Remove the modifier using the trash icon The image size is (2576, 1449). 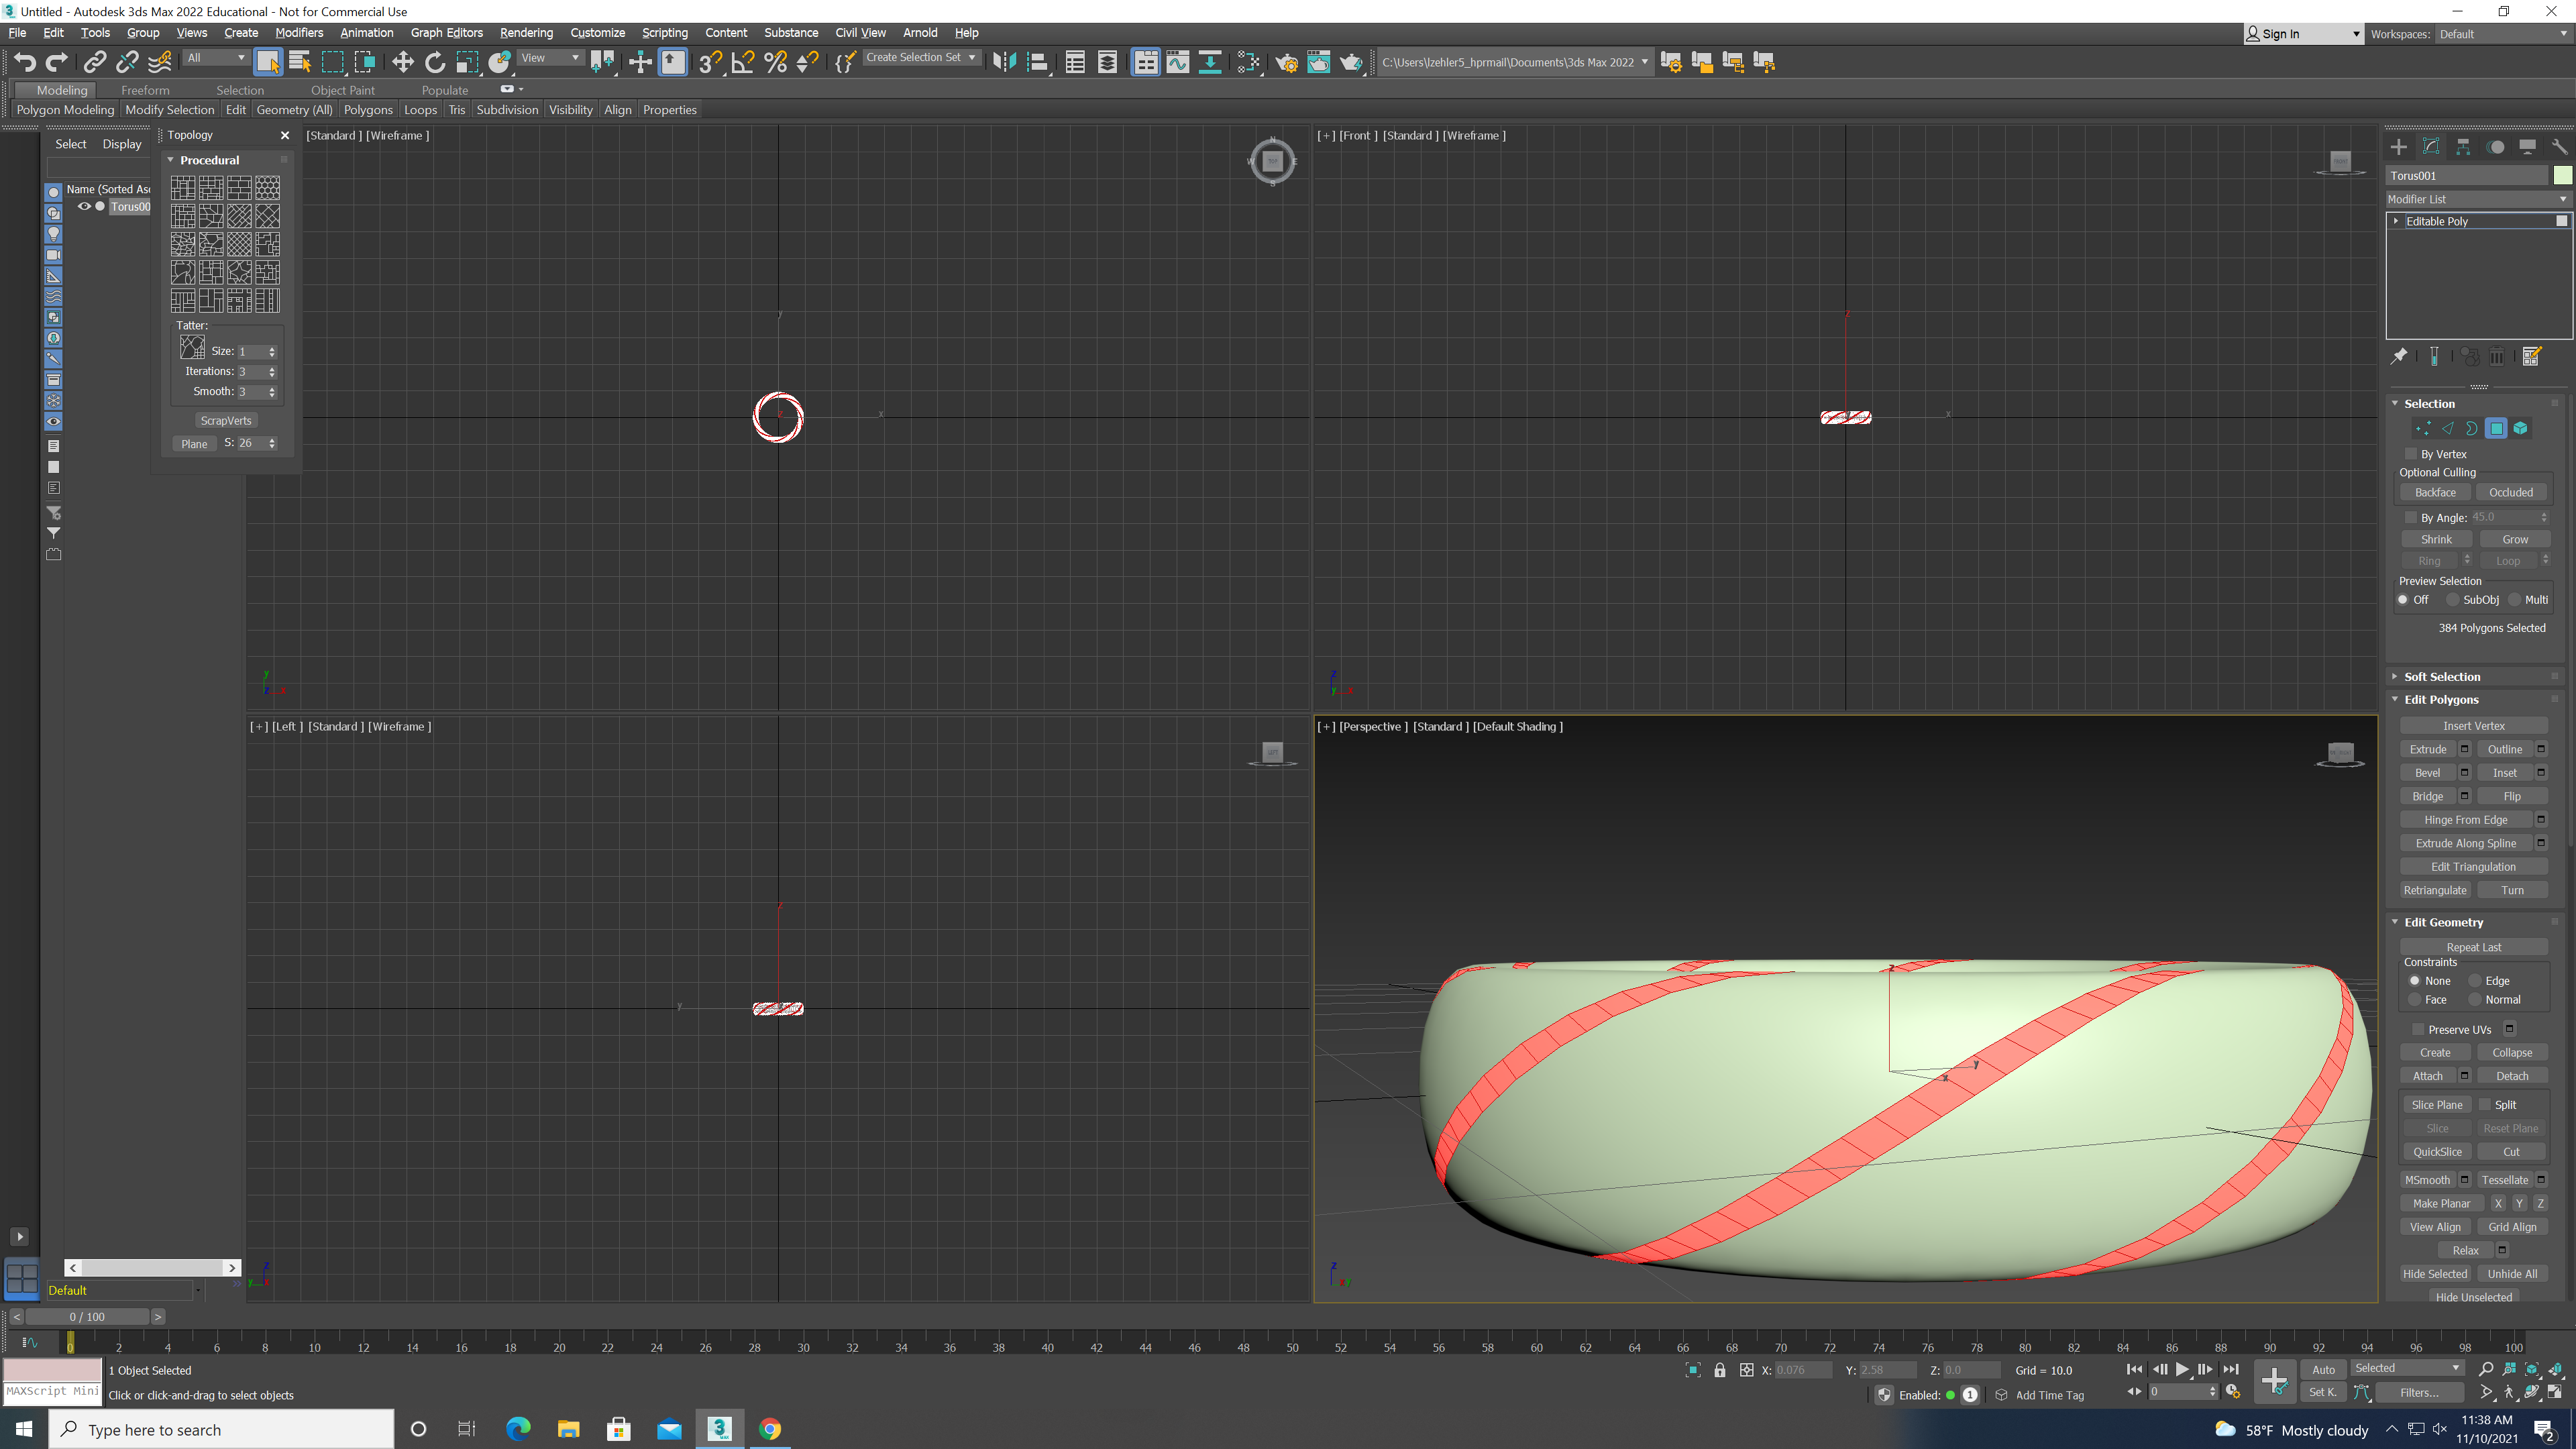click(x=2498, y=356)
